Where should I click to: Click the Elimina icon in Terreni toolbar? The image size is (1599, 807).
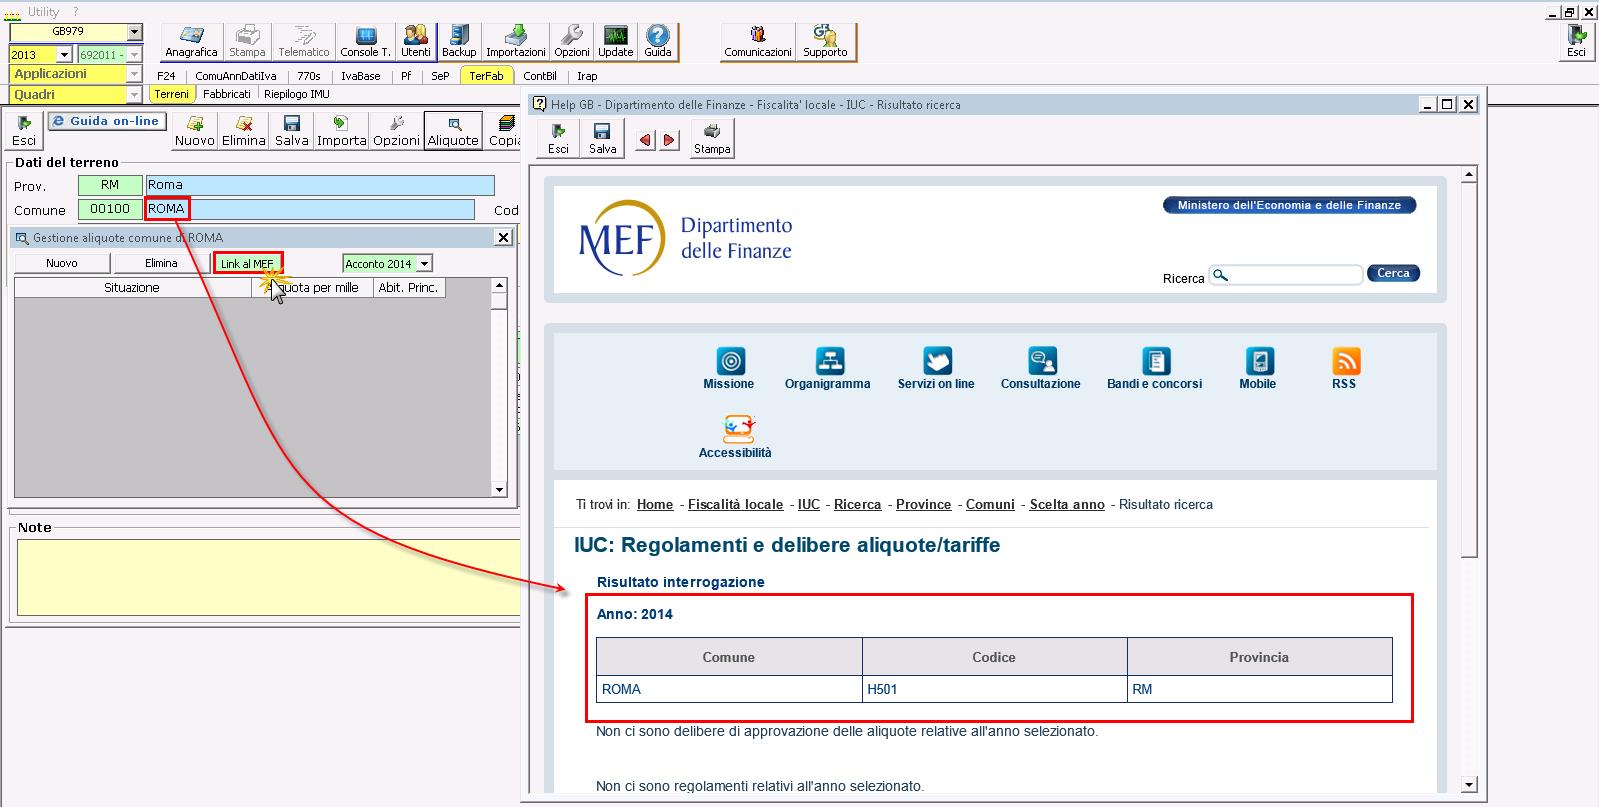point(243,131)
